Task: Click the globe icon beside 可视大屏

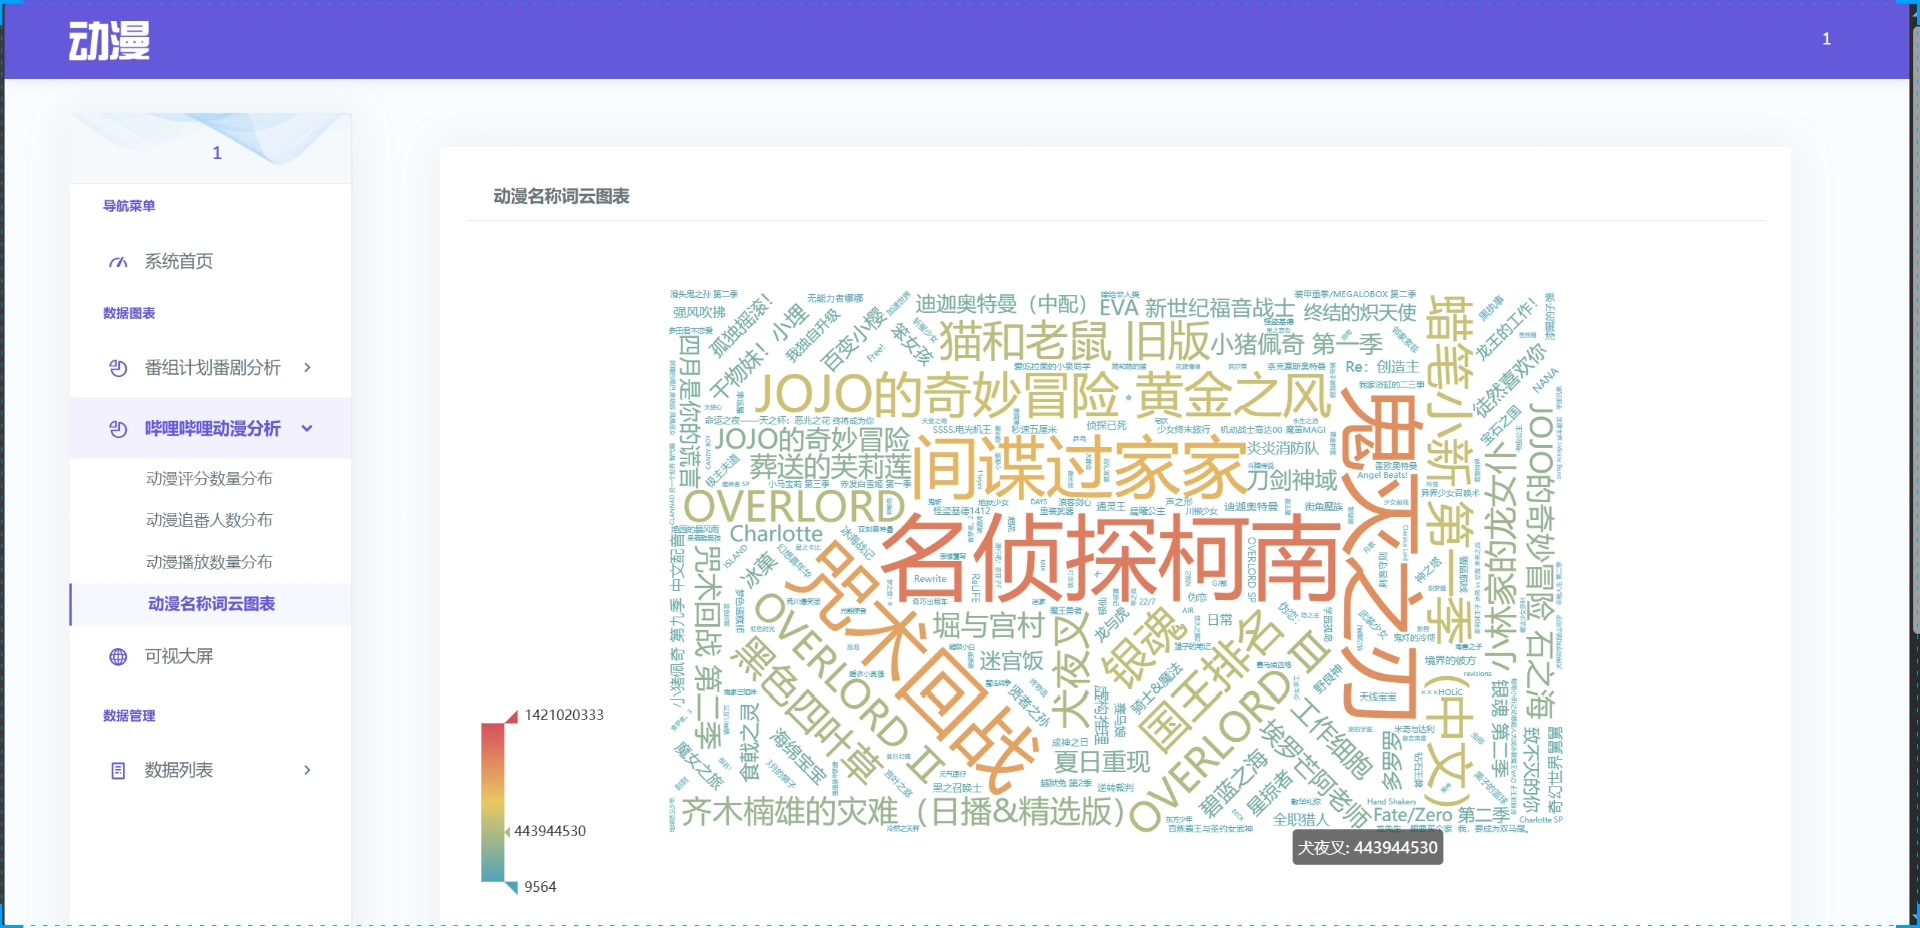Action: 118,657
